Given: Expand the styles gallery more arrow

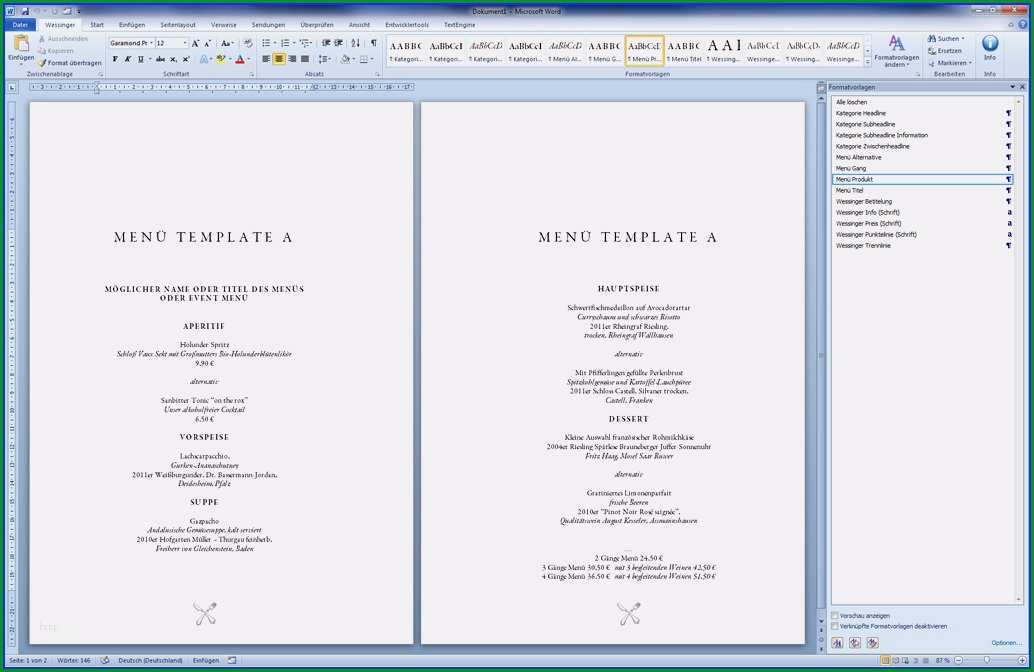Looking at the screenshot, I should 868,61.
